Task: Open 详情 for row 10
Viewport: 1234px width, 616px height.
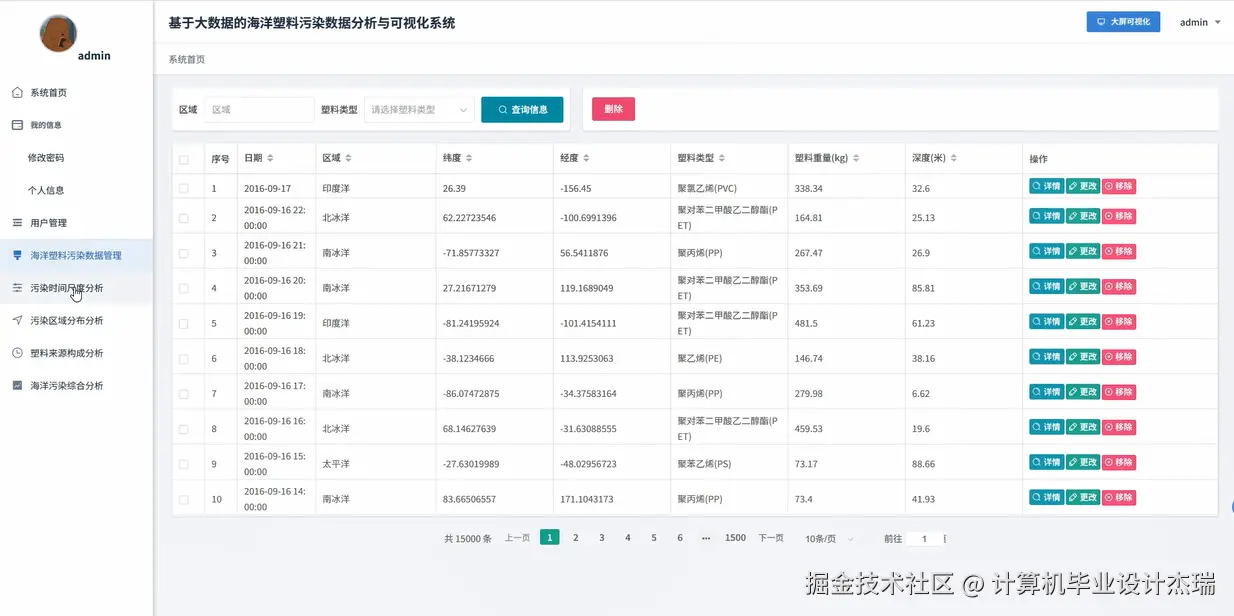Action: click(1046, 497)
